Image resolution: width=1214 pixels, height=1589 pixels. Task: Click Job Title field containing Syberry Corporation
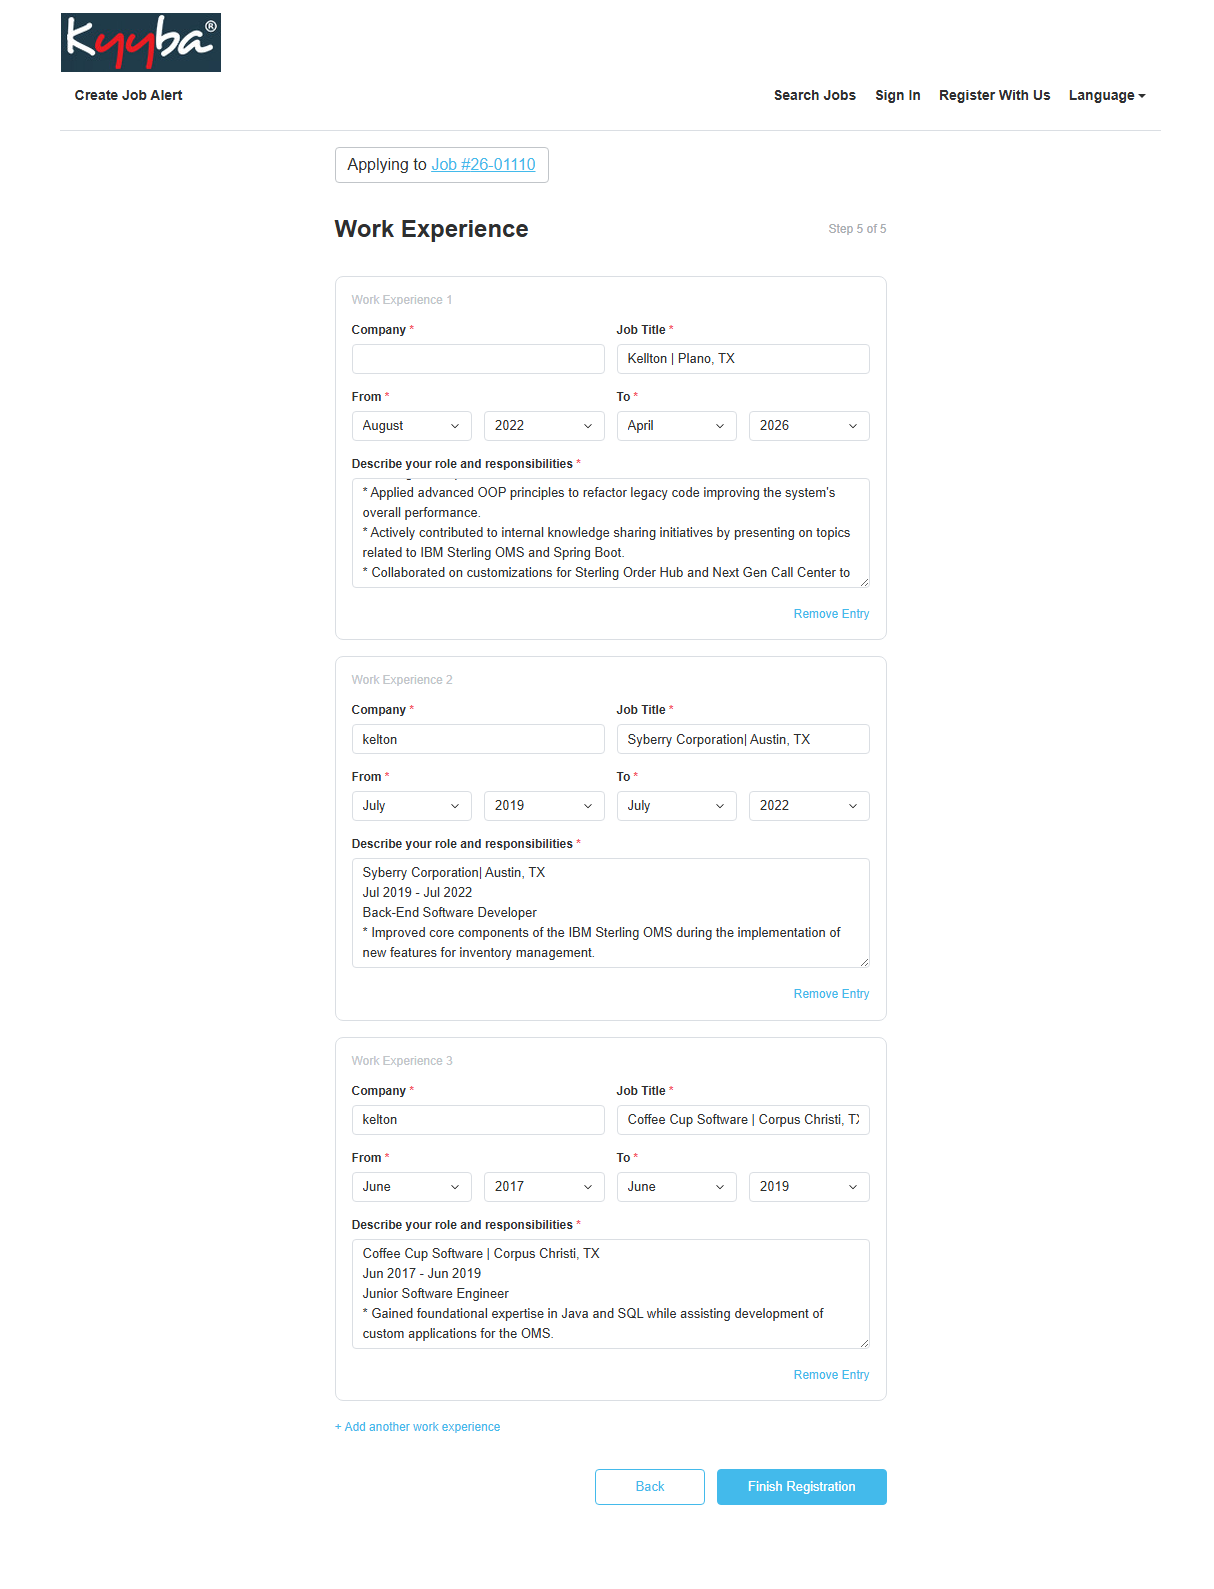point(742,740)
